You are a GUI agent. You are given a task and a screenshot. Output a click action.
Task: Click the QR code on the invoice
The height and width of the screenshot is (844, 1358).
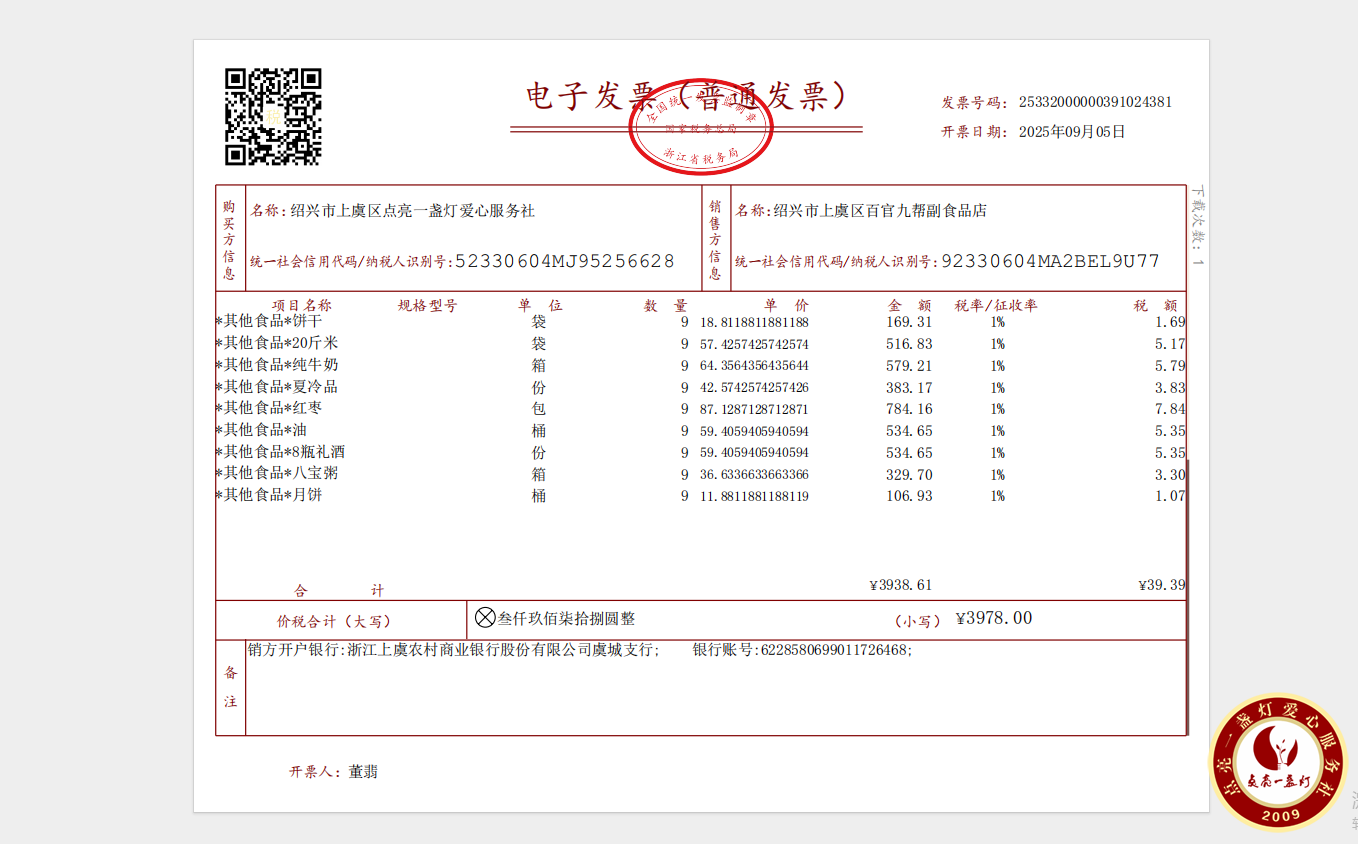pyautogui.click(x=273, y=117)
